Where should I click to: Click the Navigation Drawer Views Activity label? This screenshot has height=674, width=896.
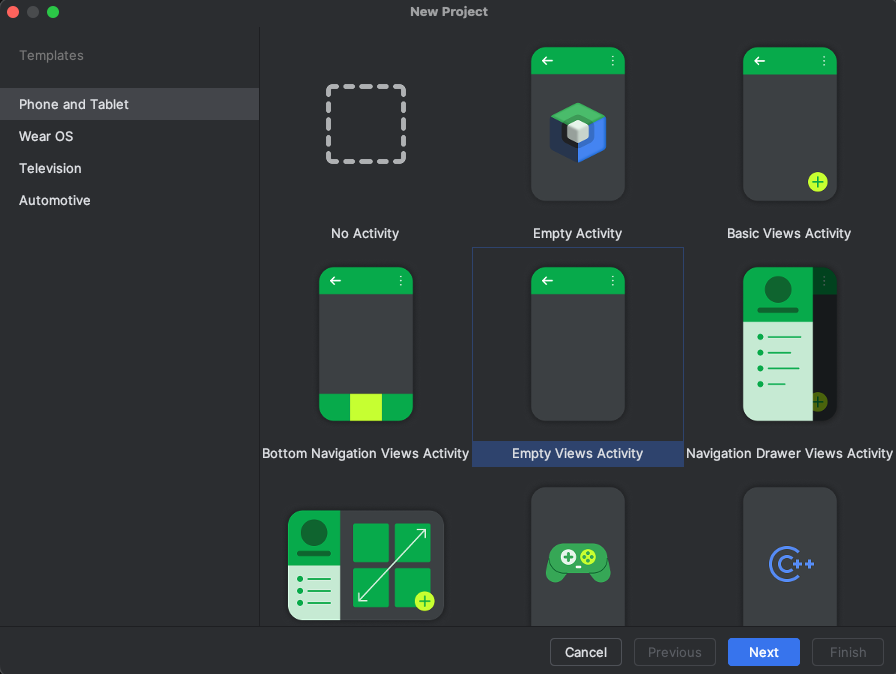pyautogui.click(x=789, y=453)
